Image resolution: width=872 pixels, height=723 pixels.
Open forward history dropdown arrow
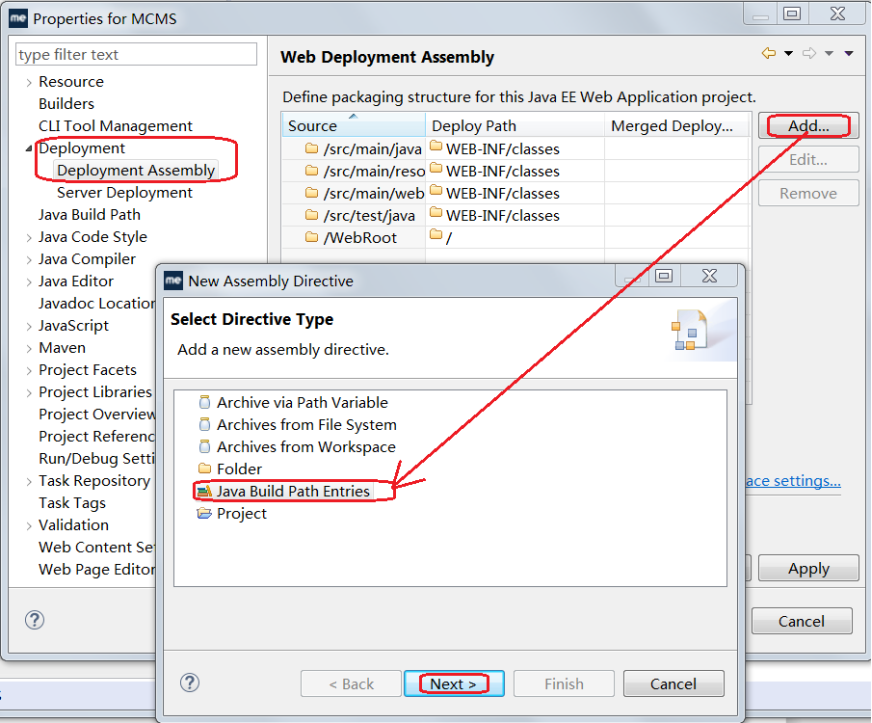[x=829, y=53]
